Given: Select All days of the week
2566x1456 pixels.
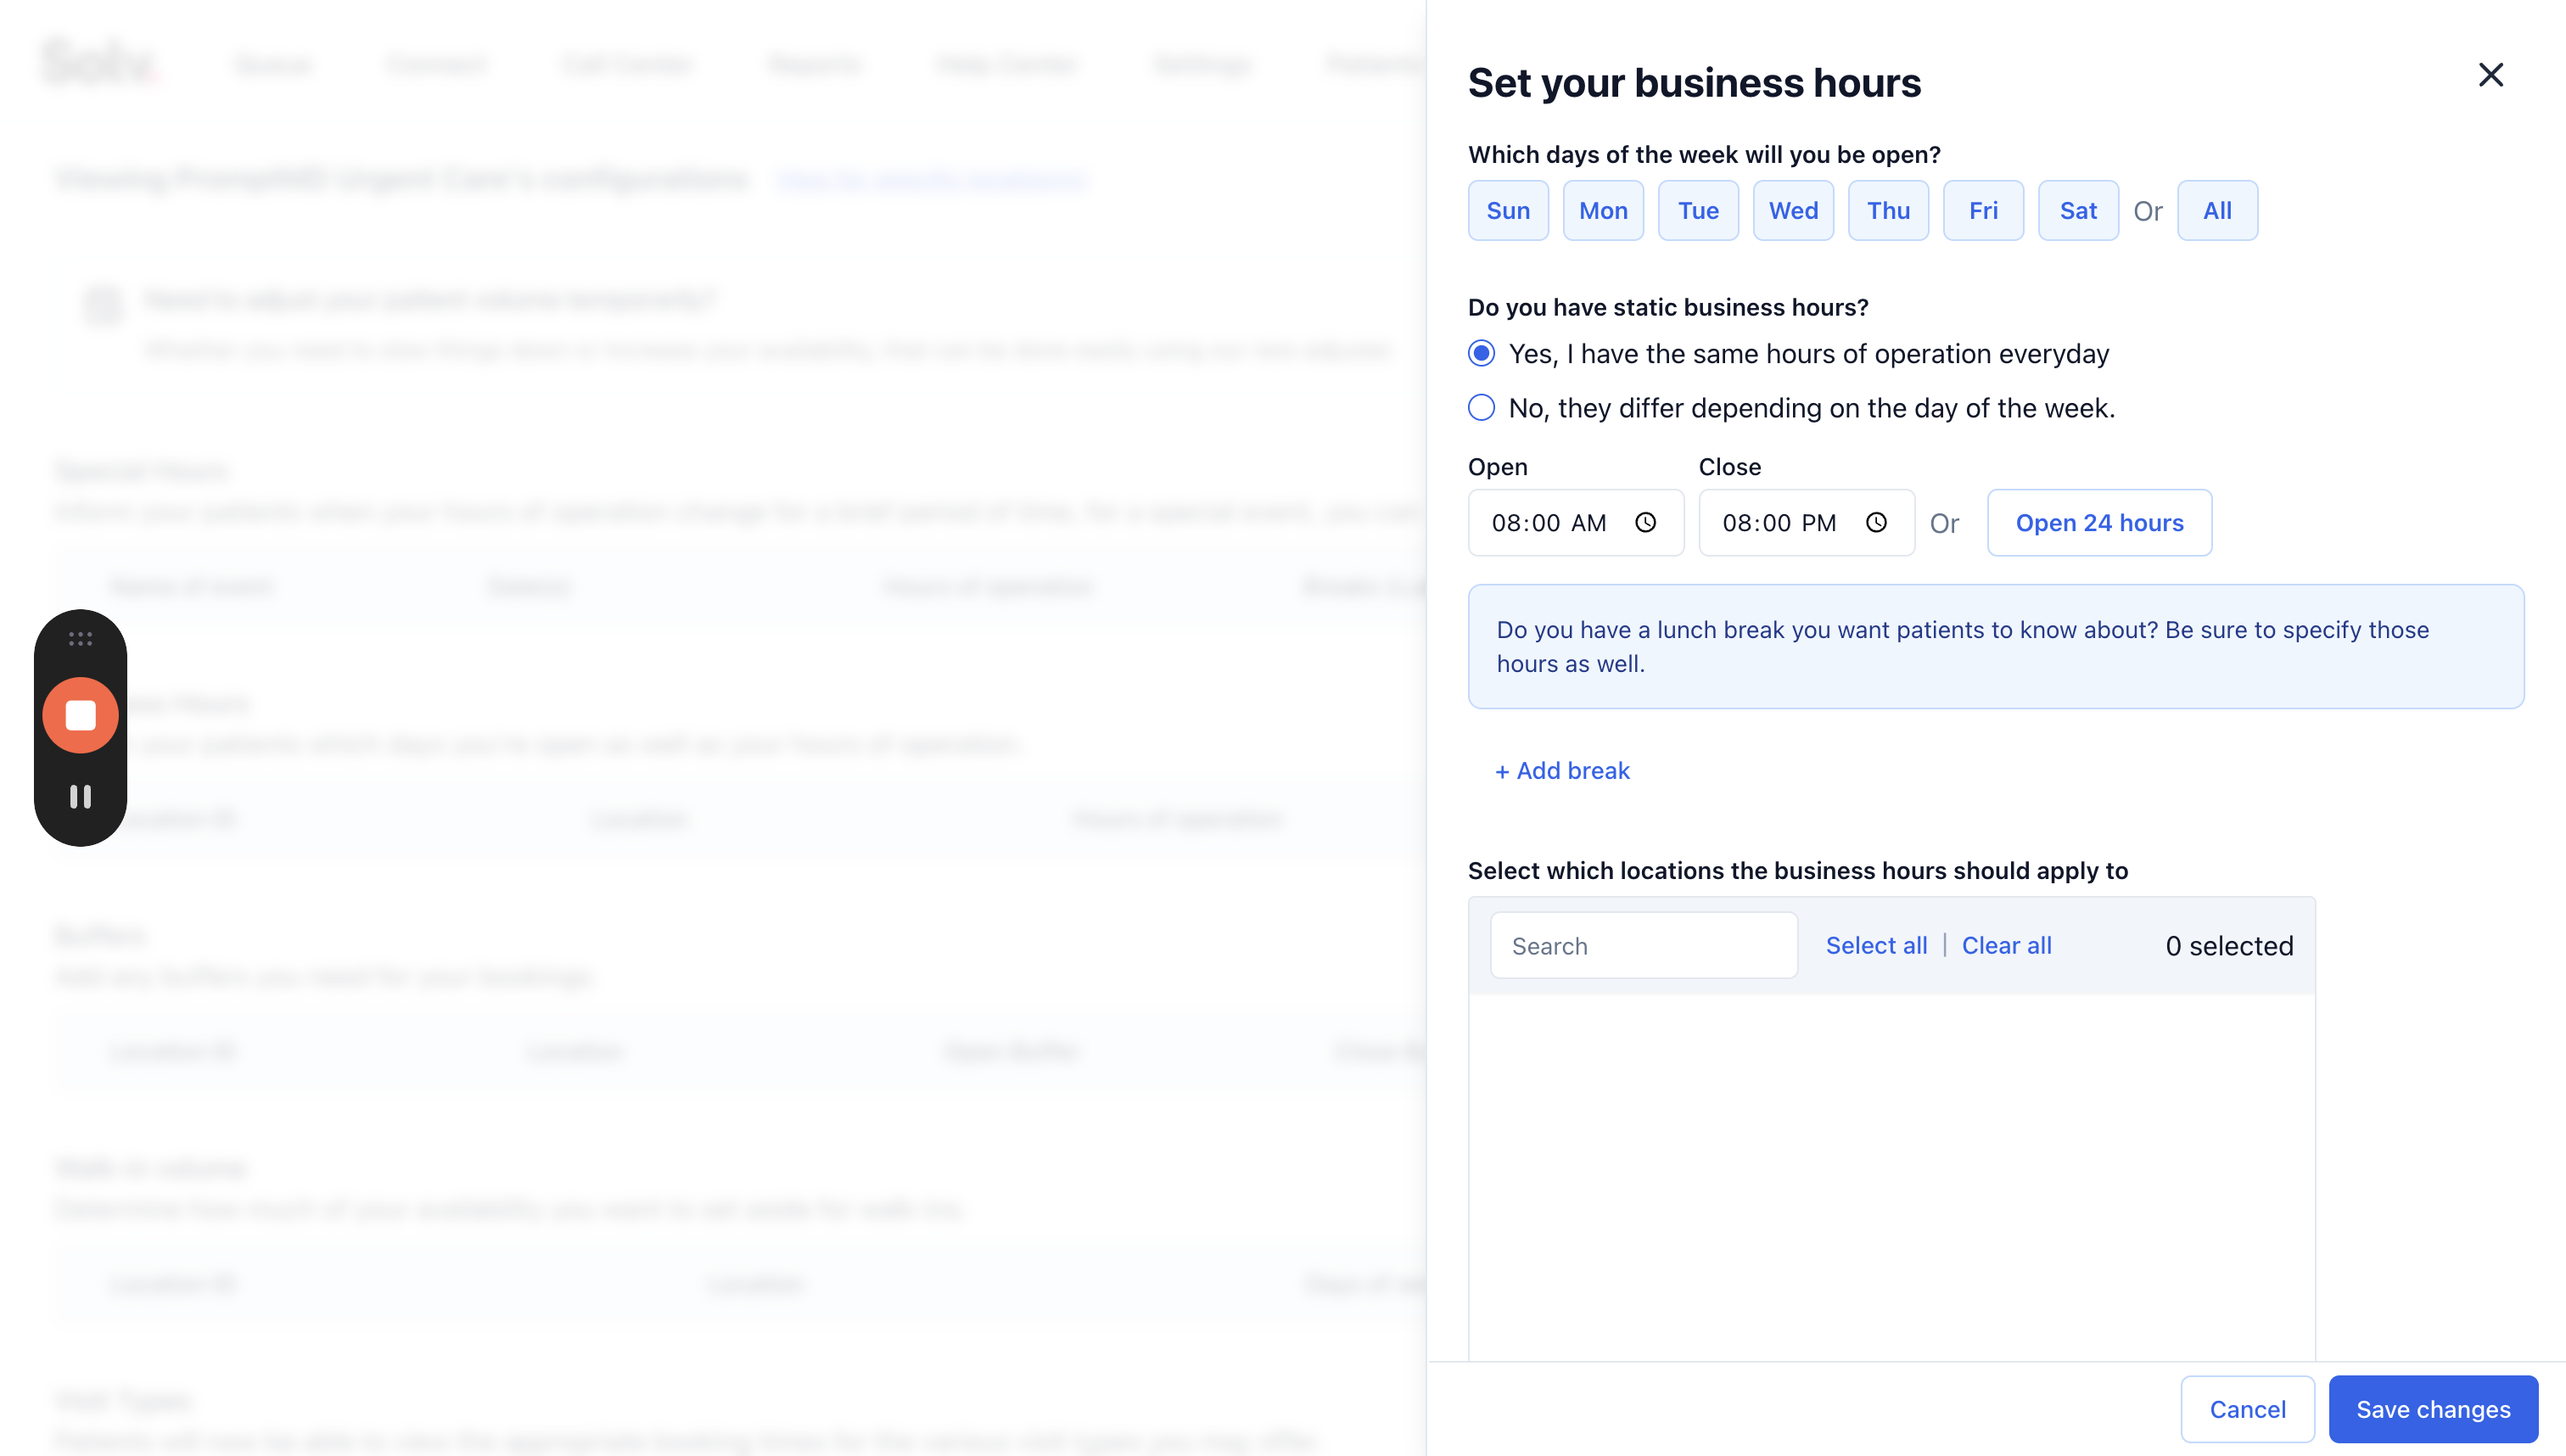Looking at the screenshot, I should pyautogui.click(x=2216, y=210).
